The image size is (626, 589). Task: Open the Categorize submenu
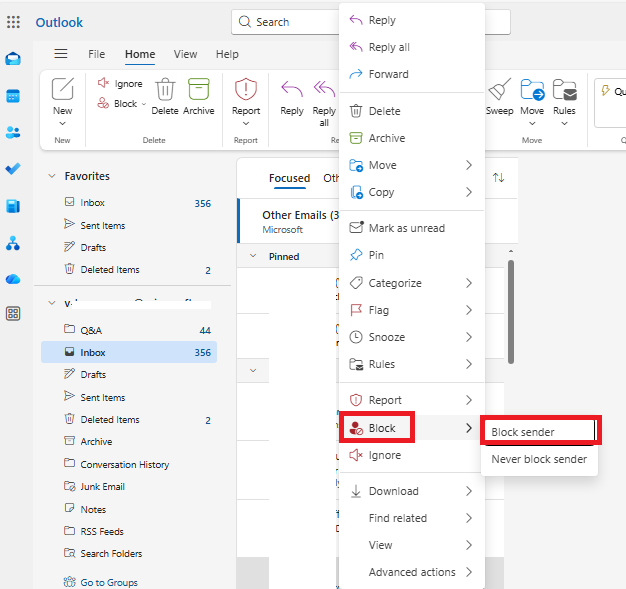pos(412,283)
